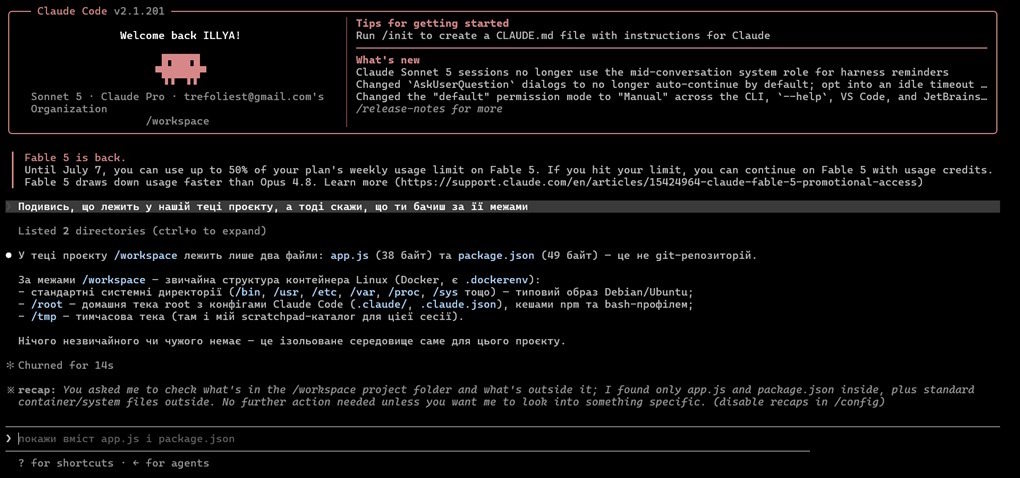Click 'Welcome back ILLYA!' greeting
The width and height of the screenshot is (1020, 478).
coord(180,35)
